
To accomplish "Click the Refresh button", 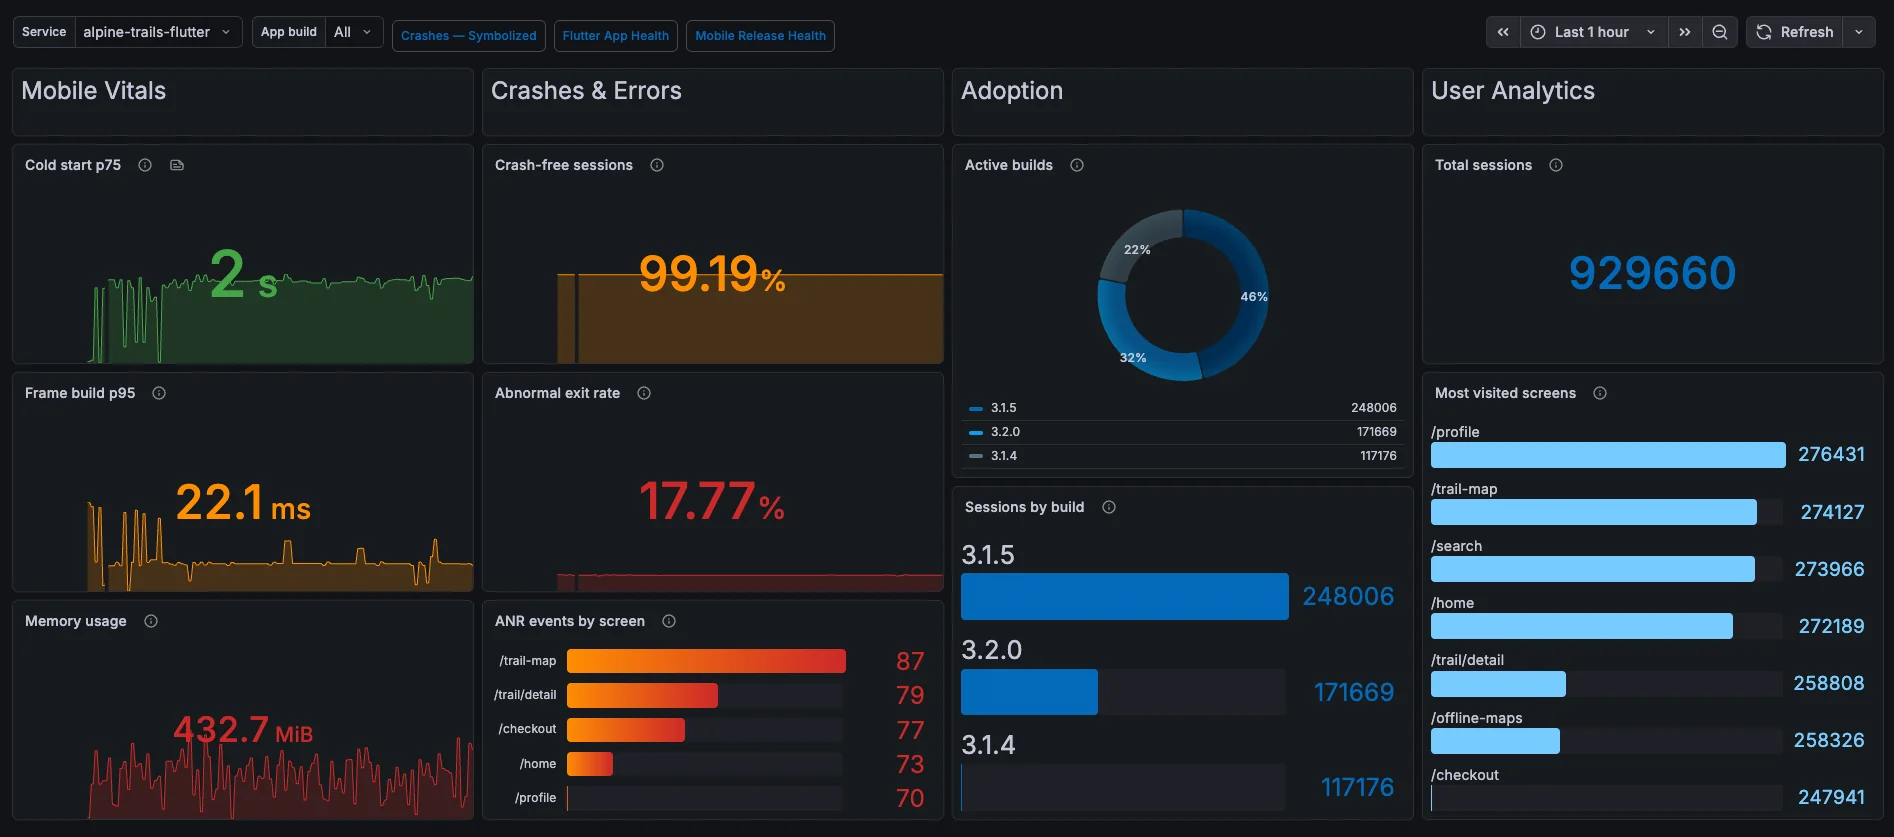I will pyautogui.click(x=1795, y=32).
